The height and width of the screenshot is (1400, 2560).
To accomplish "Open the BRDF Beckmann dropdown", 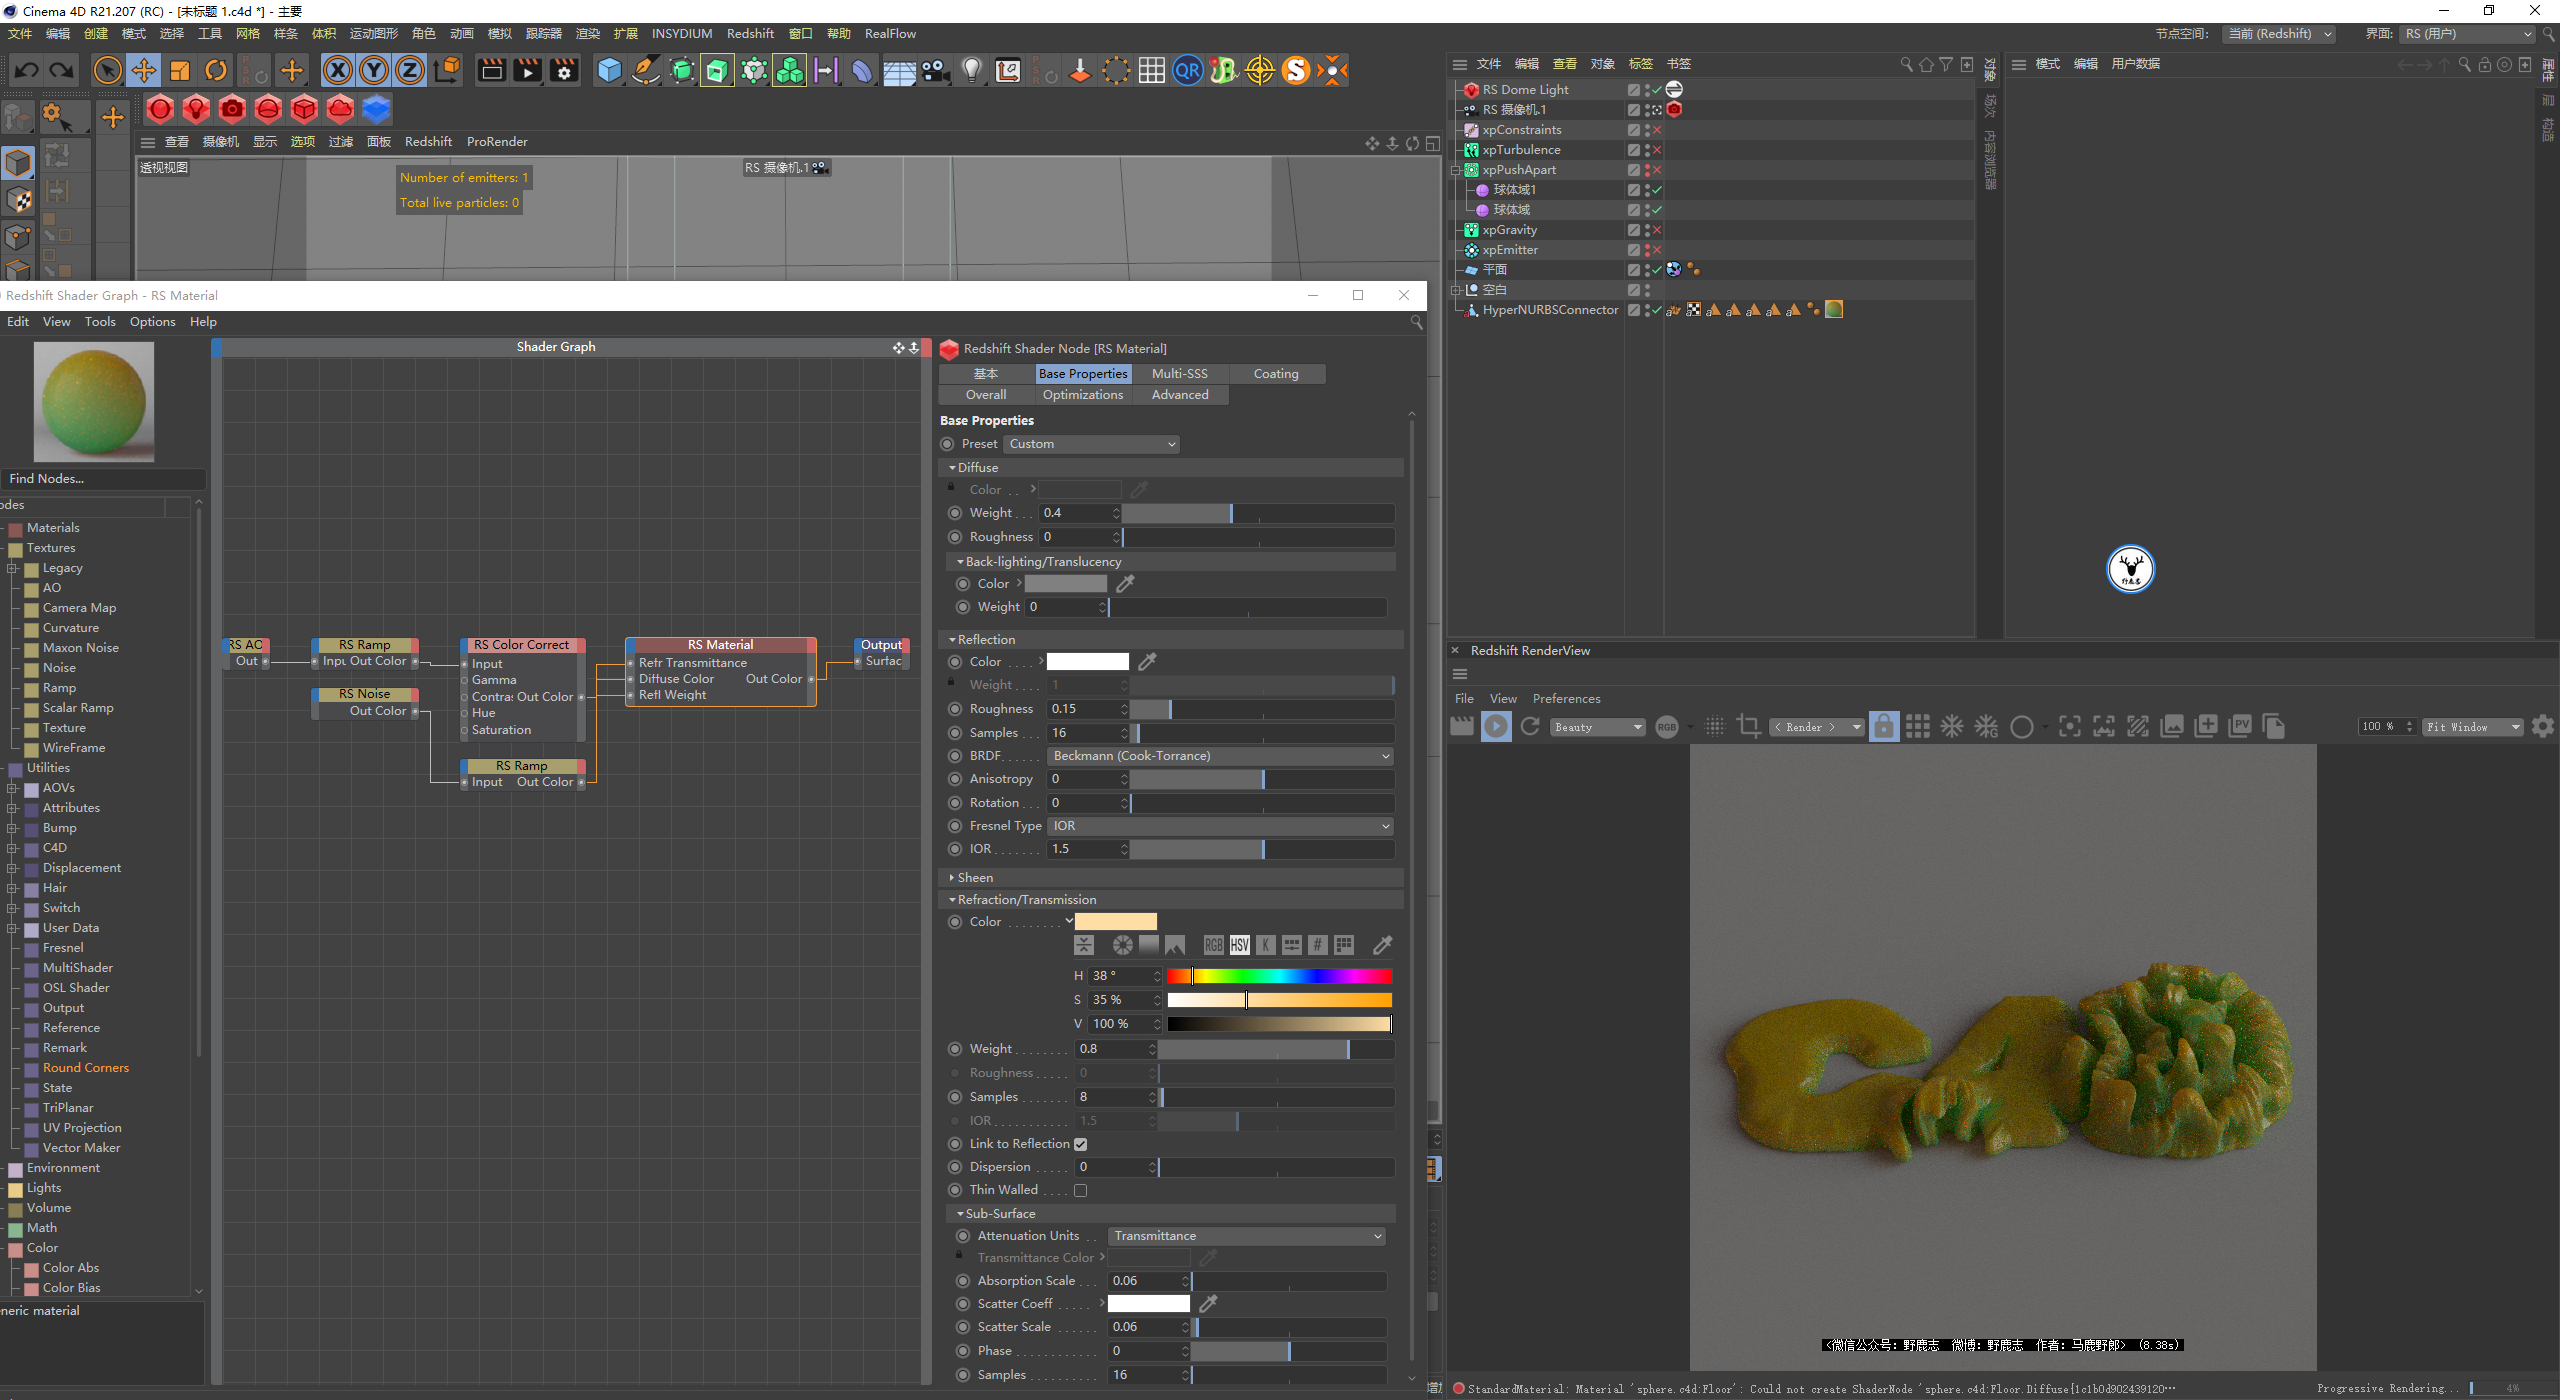I will (x=1220, y=756).
